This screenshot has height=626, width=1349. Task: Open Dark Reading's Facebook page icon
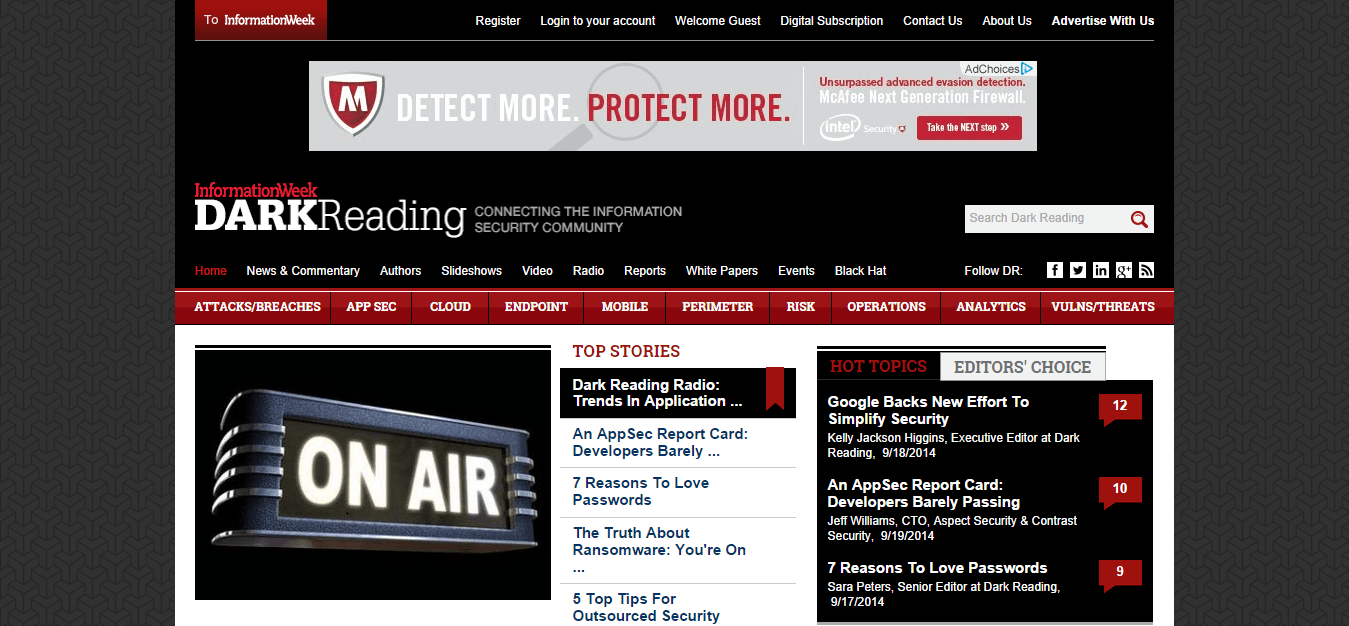1055,270
